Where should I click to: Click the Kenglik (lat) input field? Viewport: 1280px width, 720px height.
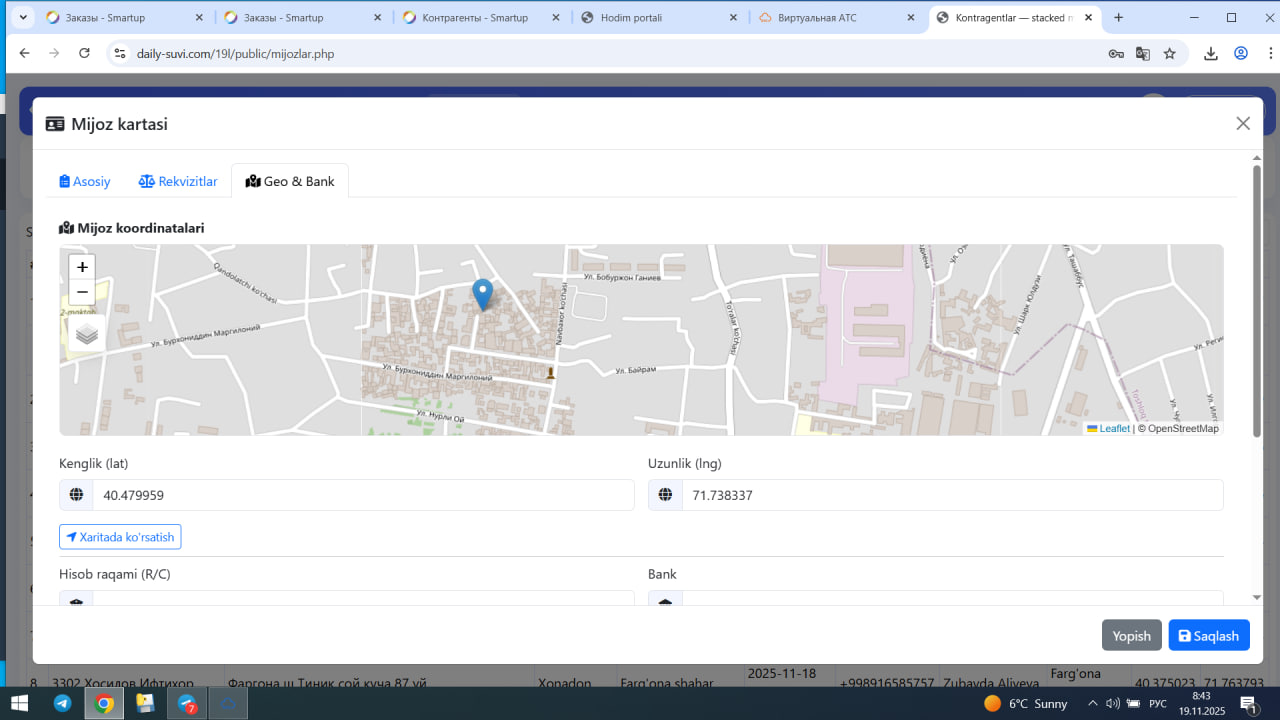pyautogui.click(x=362, y=495)
